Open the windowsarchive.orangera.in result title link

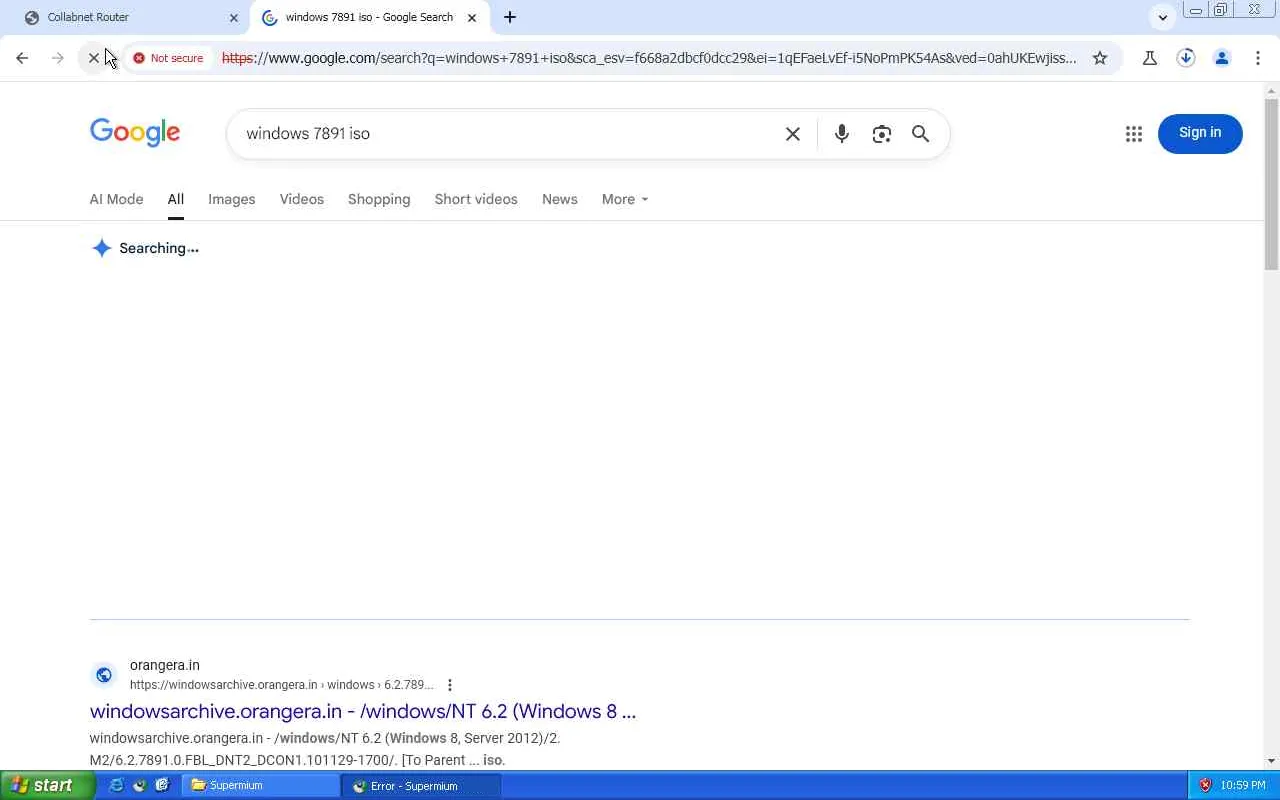click(x=363, y=711)
